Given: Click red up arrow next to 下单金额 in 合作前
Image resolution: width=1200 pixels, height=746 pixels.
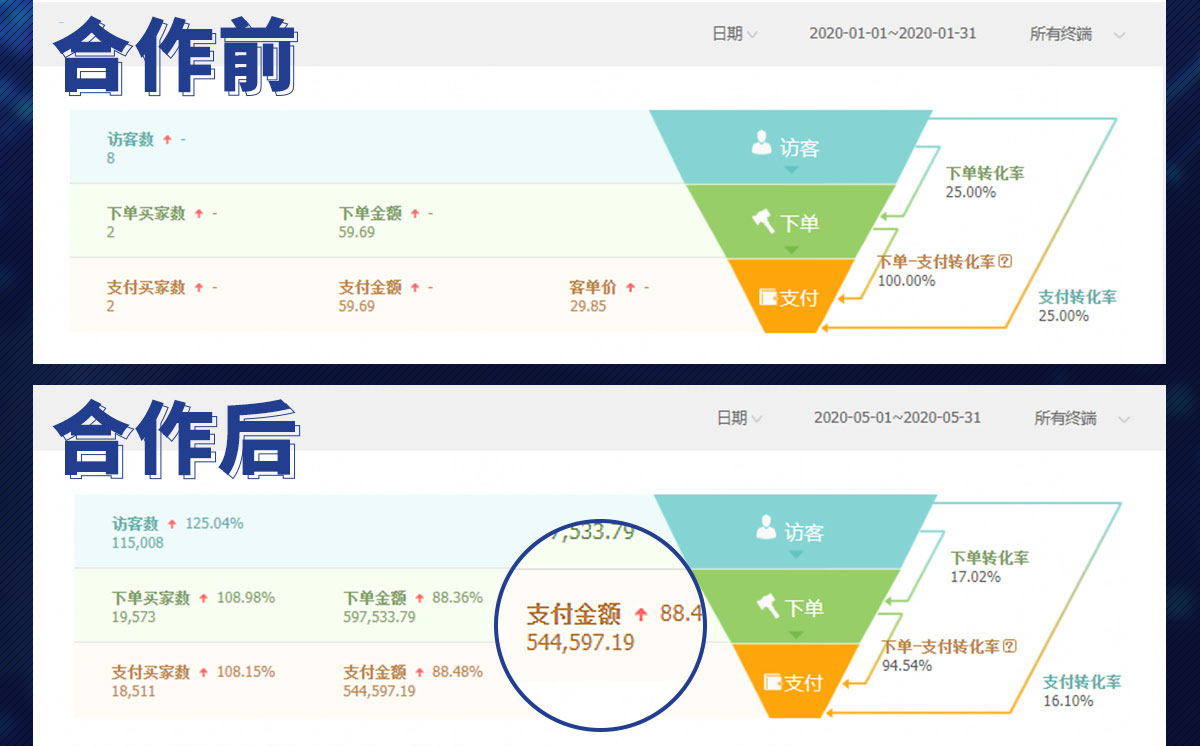Looking at the screenshot, I should tap(415, 214).
